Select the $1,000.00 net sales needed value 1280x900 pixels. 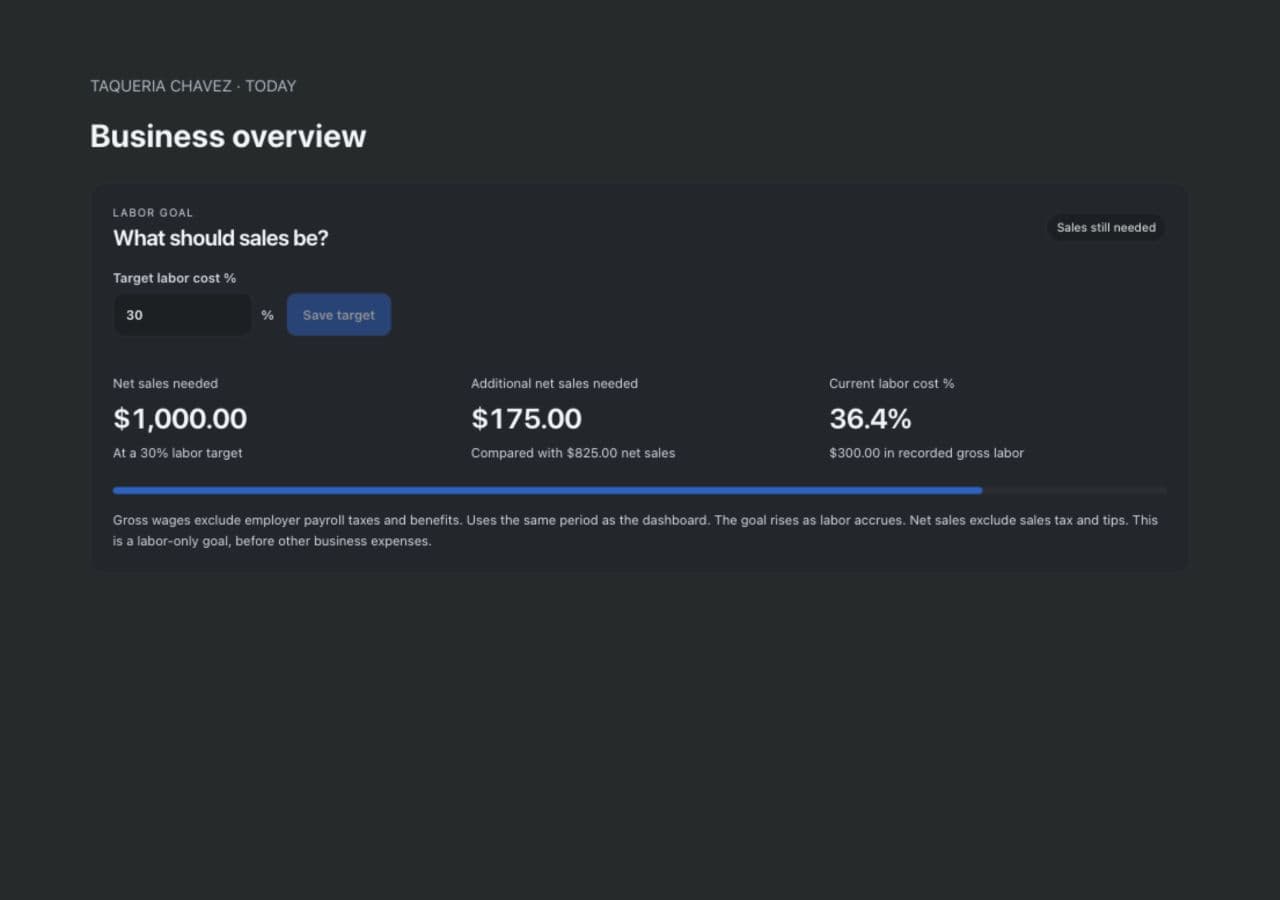[180, 418]
